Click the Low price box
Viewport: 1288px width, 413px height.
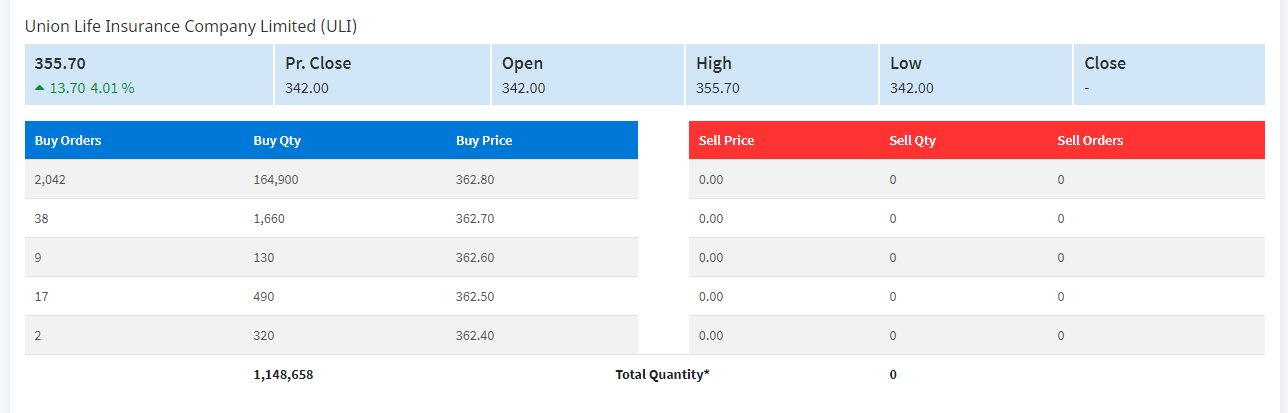[x=975, y=75]
